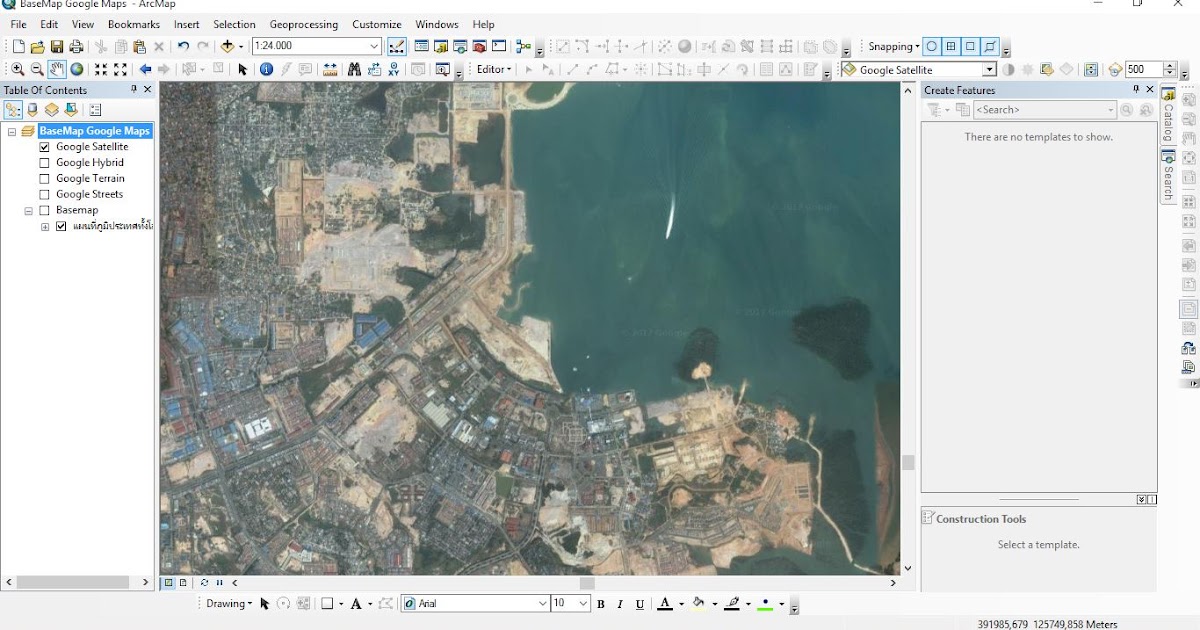The image size is (1200, 630).
Task: Turn on the Google Streets layer
Action: (x=42, y=194)
